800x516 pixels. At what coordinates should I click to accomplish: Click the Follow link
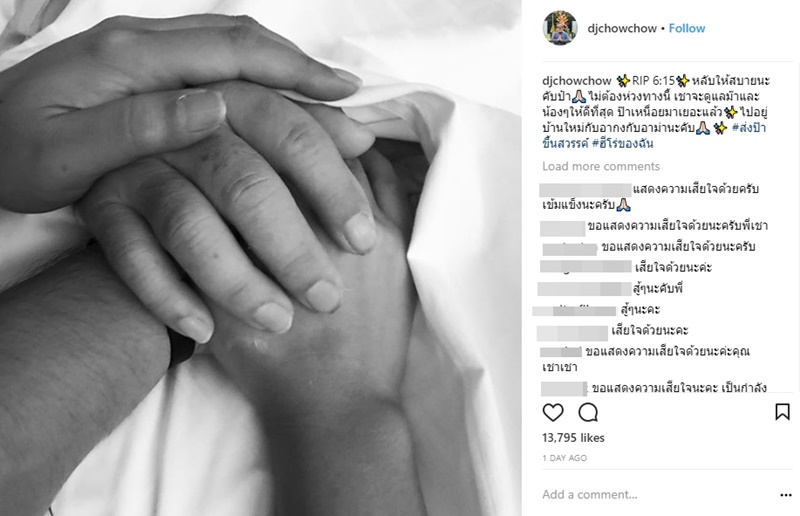click(687, 29)
